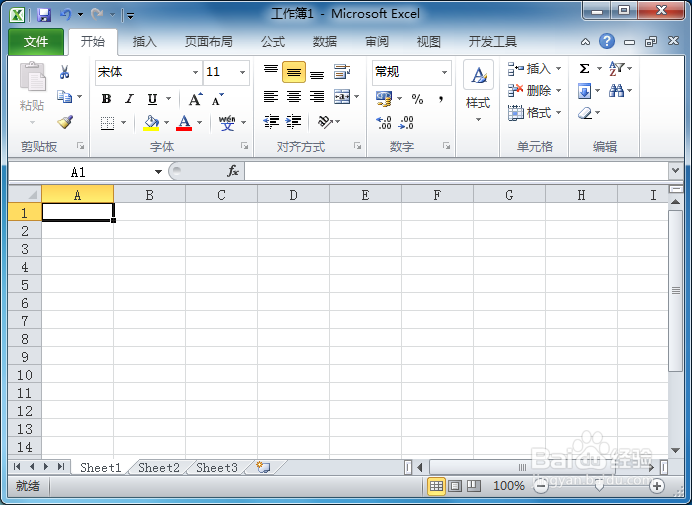Screen dimensions: 692x505
Task: Click the Increase Indent icon
Action: click(x=293, y=121)
